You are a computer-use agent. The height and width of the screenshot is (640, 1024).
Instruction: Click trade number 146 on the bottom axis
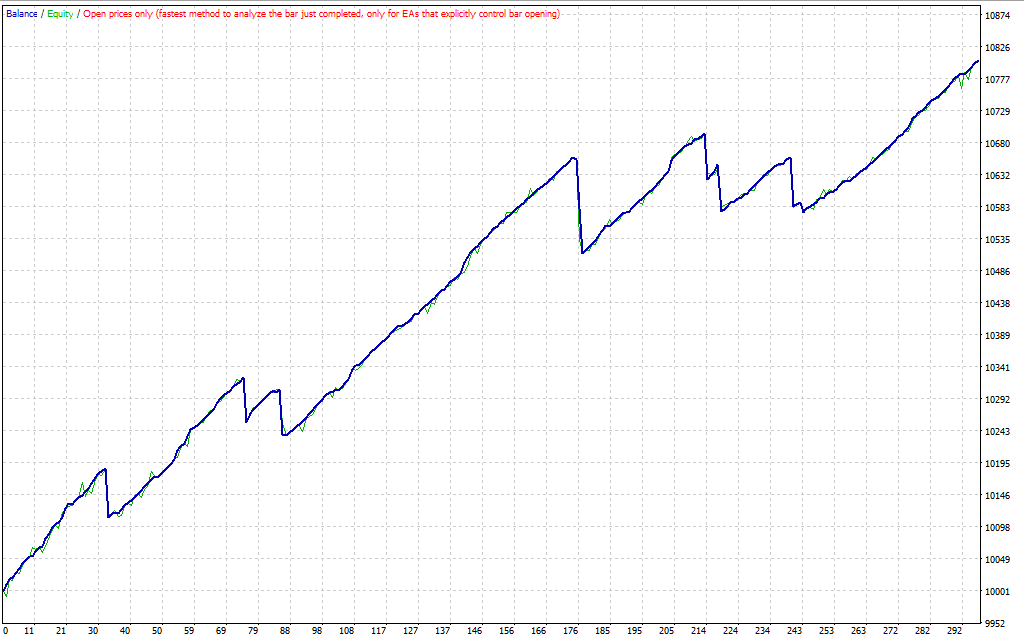point(475,631)
